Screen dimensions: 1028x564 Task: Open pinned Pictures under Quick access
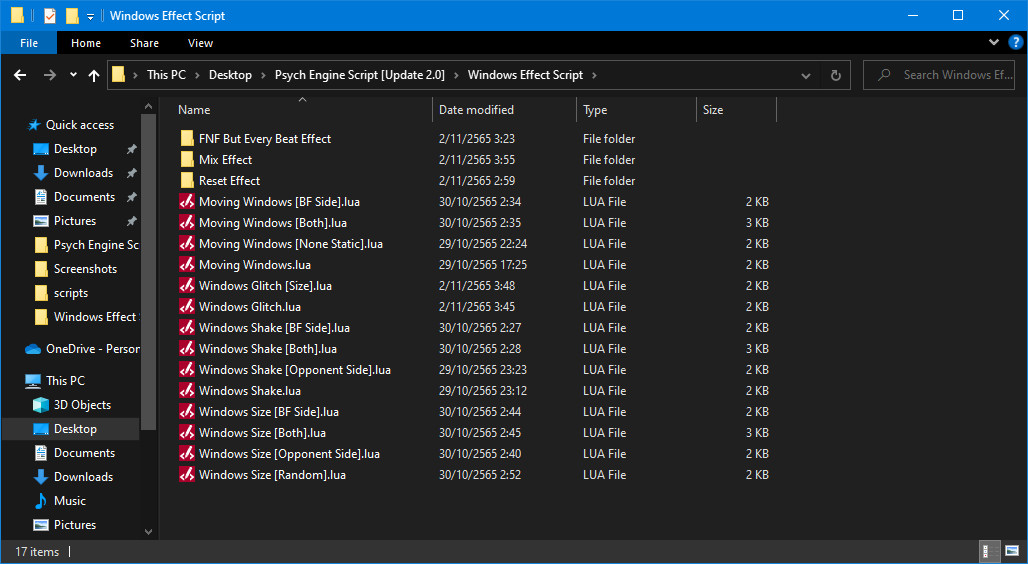point(75,220)
